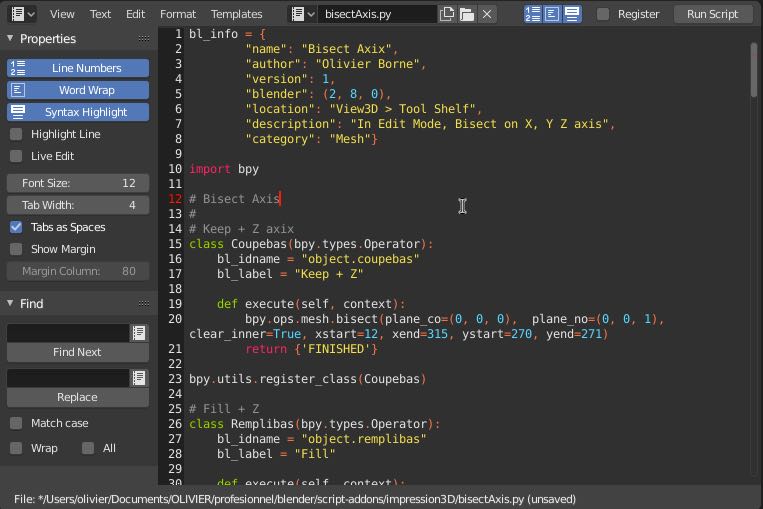This screenshot has height=509, width=763.
Task: Toggle line numbers icon in header
Action: click(x=533, y=14)
